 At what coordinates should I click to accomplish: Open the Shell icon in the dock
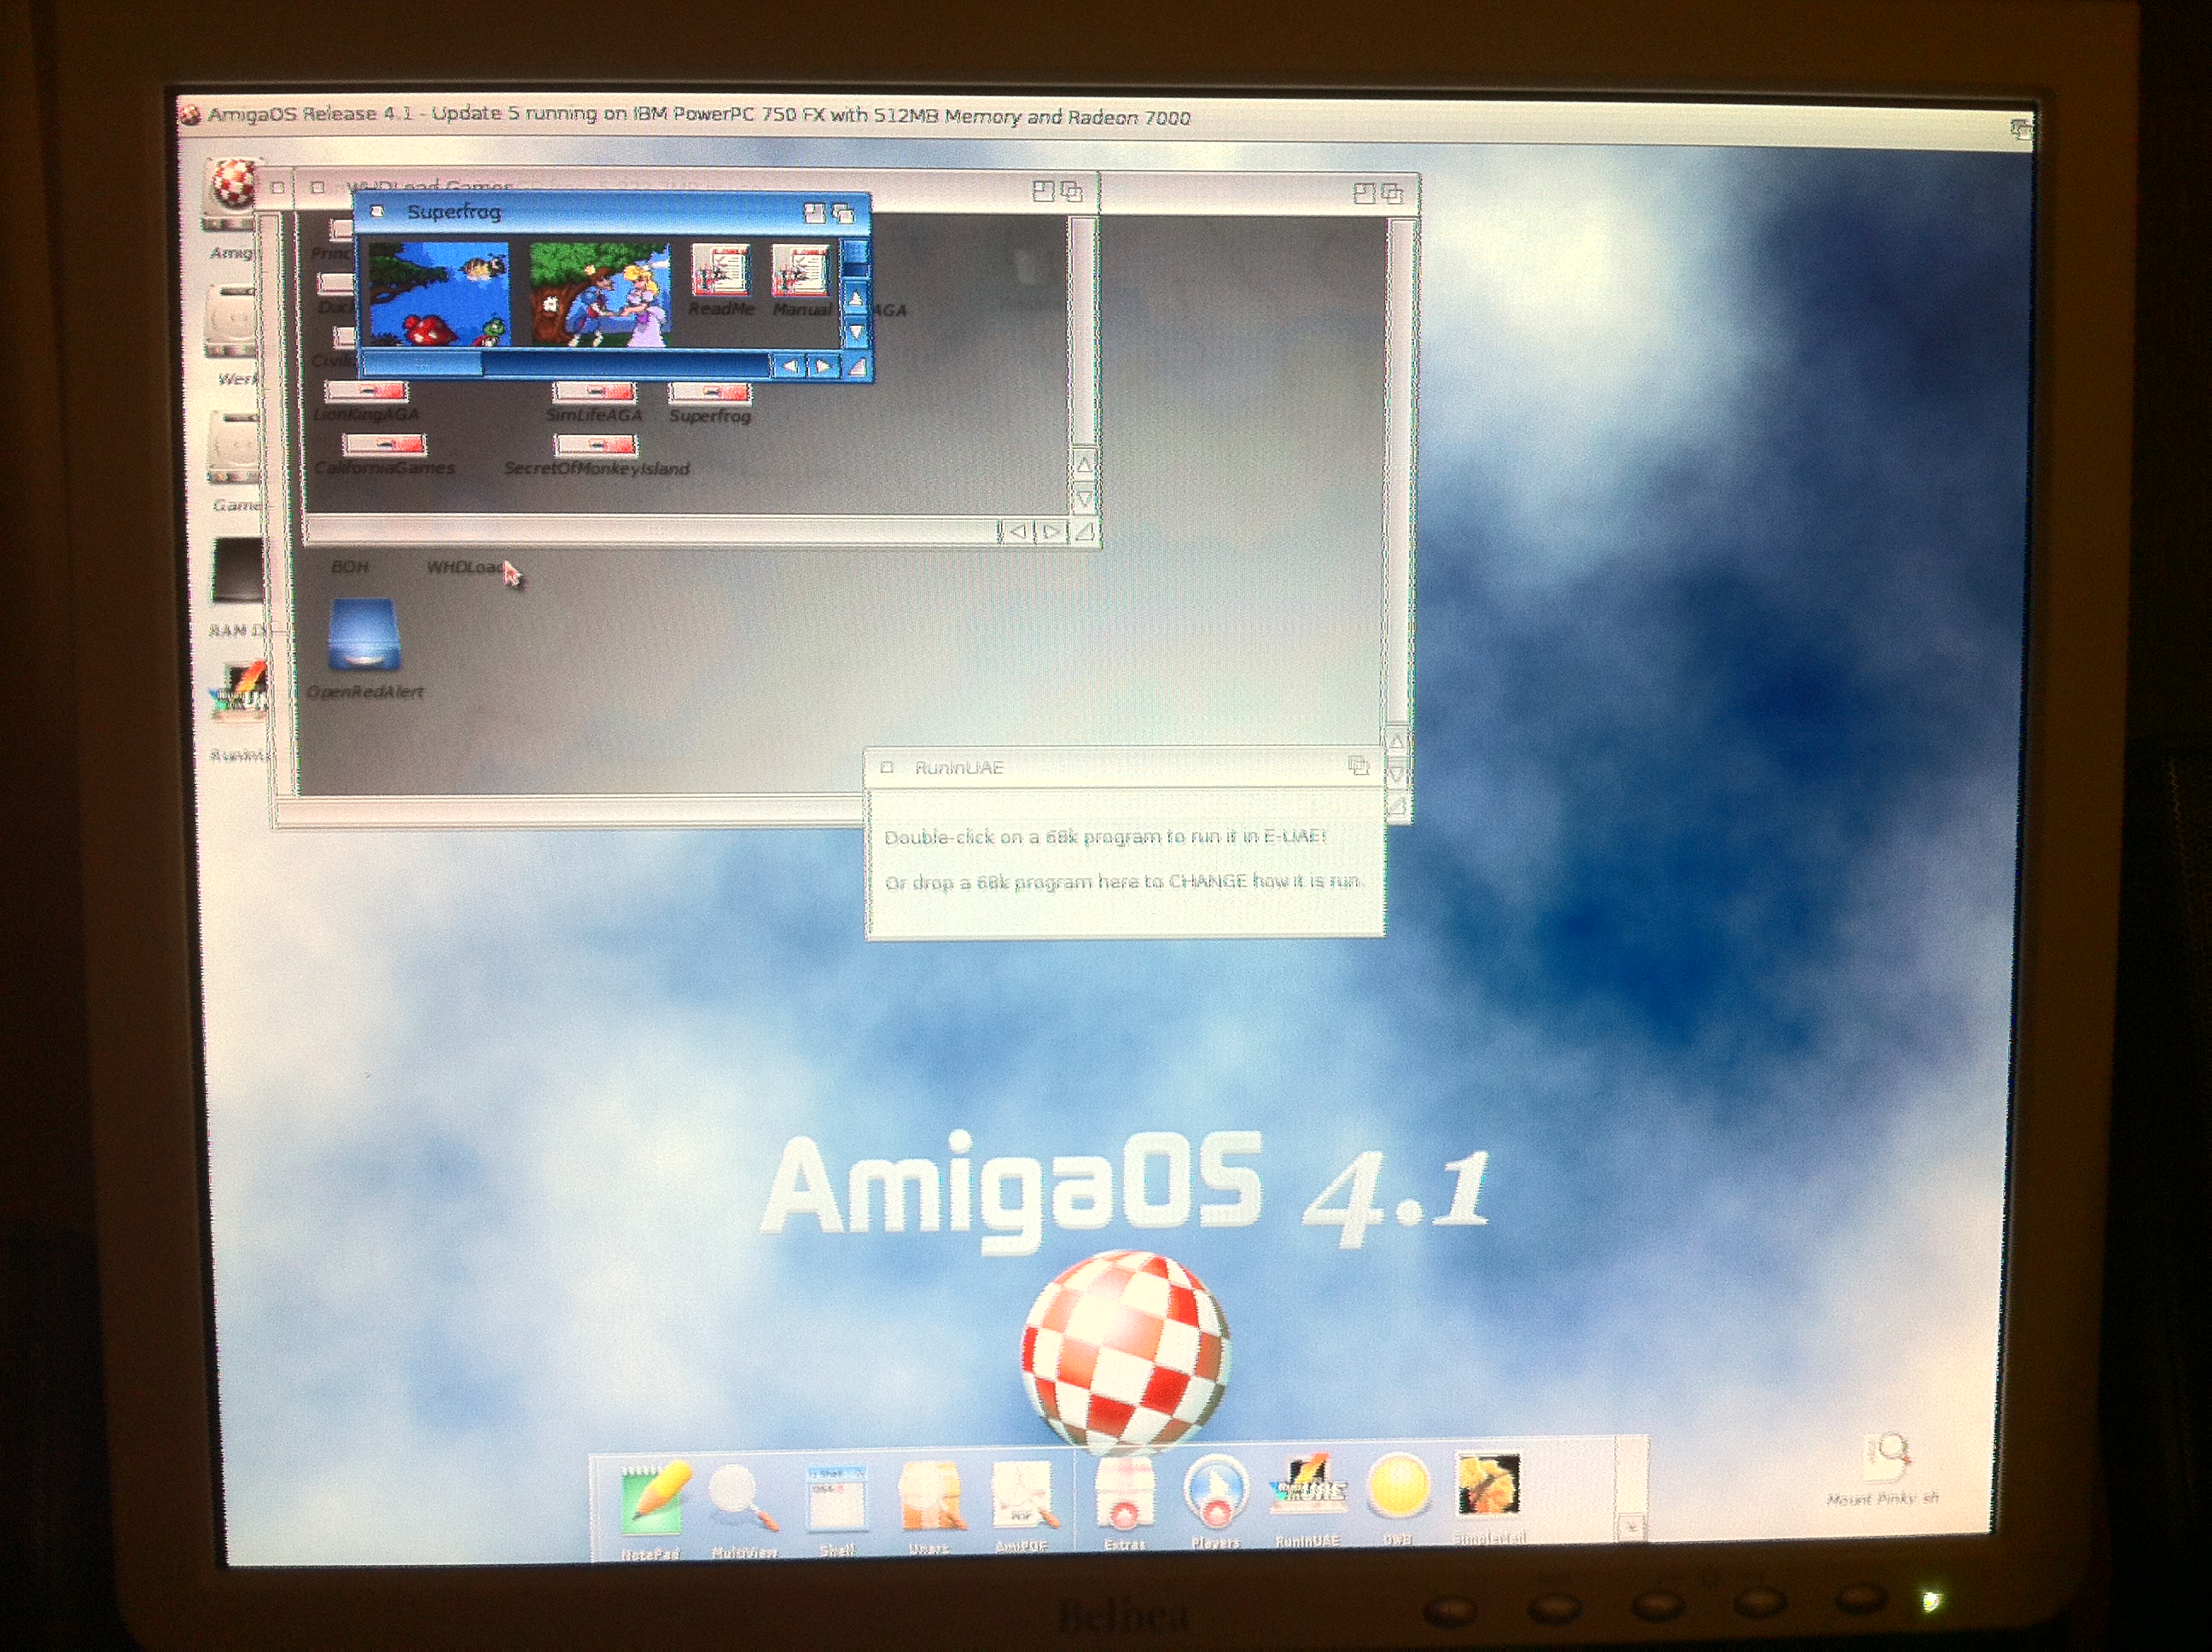836,1499
